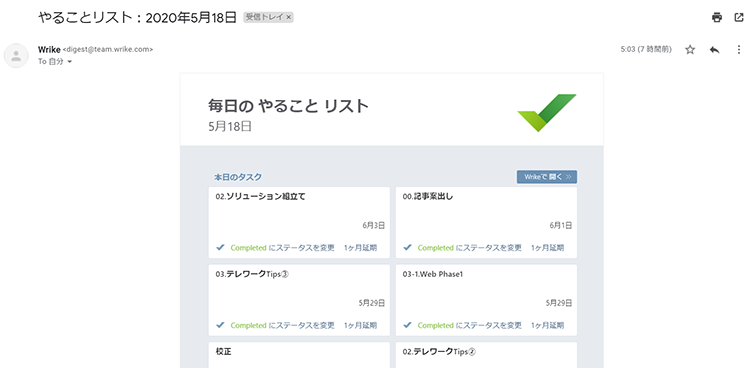Screen dimensions: 750x368
Task: Click the 5:03 (7 時間前) timestamp
Action: (646, 49)
